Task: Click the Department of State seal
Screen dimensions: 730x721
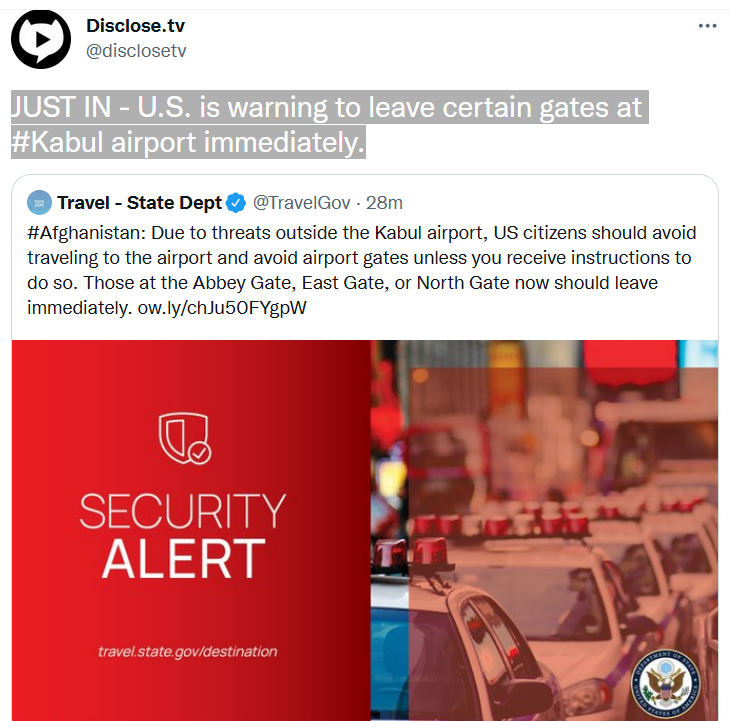Action: (666, 683)
